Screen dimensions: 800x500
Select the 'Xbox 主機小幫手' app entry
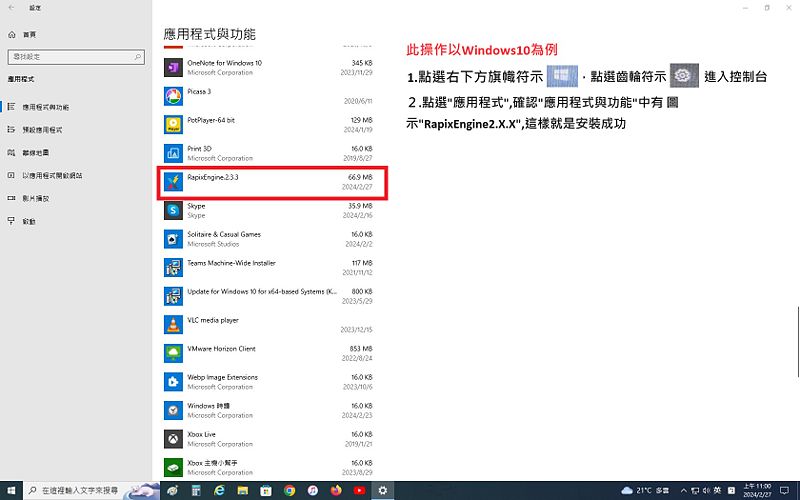(269, 467)
